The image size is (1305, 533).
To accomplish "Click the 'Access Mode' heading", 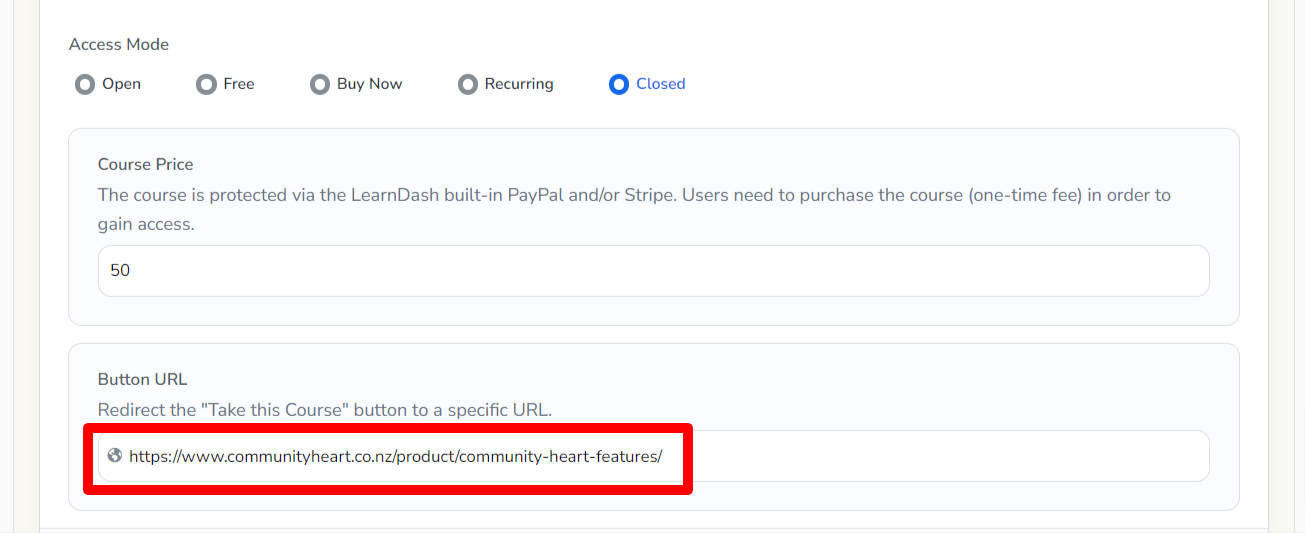I will 119,44.
